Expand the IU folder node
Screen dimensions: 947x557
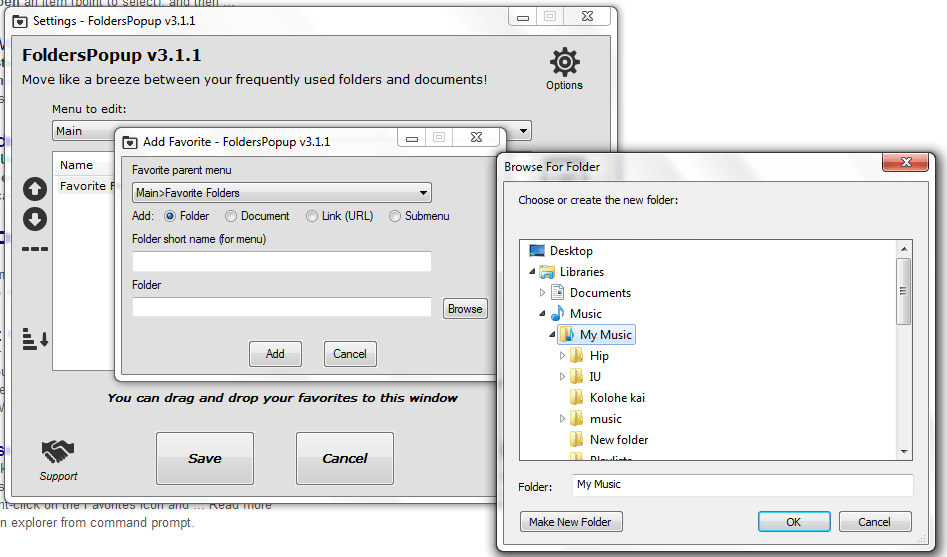[x=562, y=377]
